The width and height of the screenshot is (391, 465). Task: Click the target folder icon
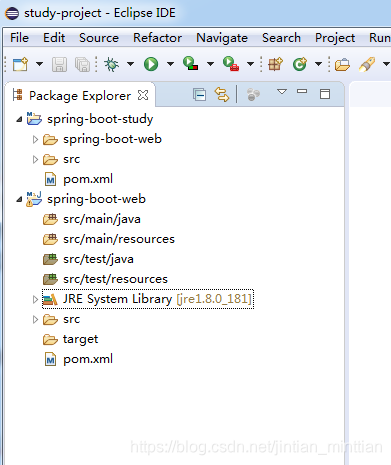point(50,340)
